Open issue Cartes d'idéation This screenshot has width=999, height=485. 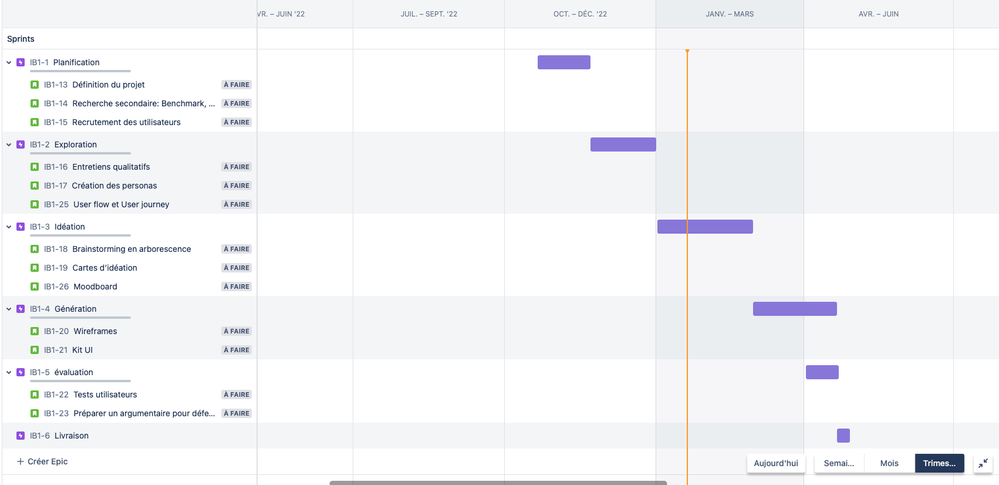coord(104,268)
